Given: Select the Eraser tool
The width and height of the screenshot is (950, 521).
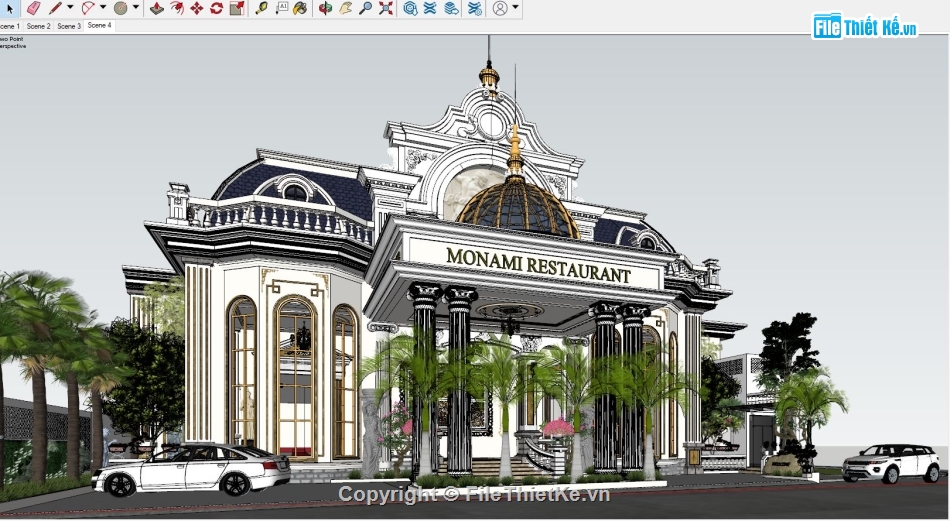Looking at the screenshot, I should click(x=34, y=8).
